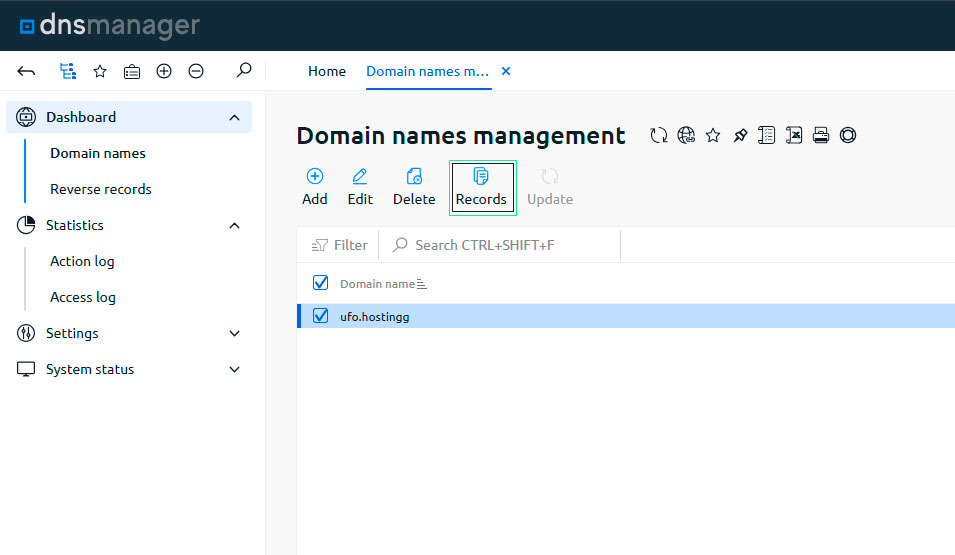Switch to the Home tab

(327, 71)
